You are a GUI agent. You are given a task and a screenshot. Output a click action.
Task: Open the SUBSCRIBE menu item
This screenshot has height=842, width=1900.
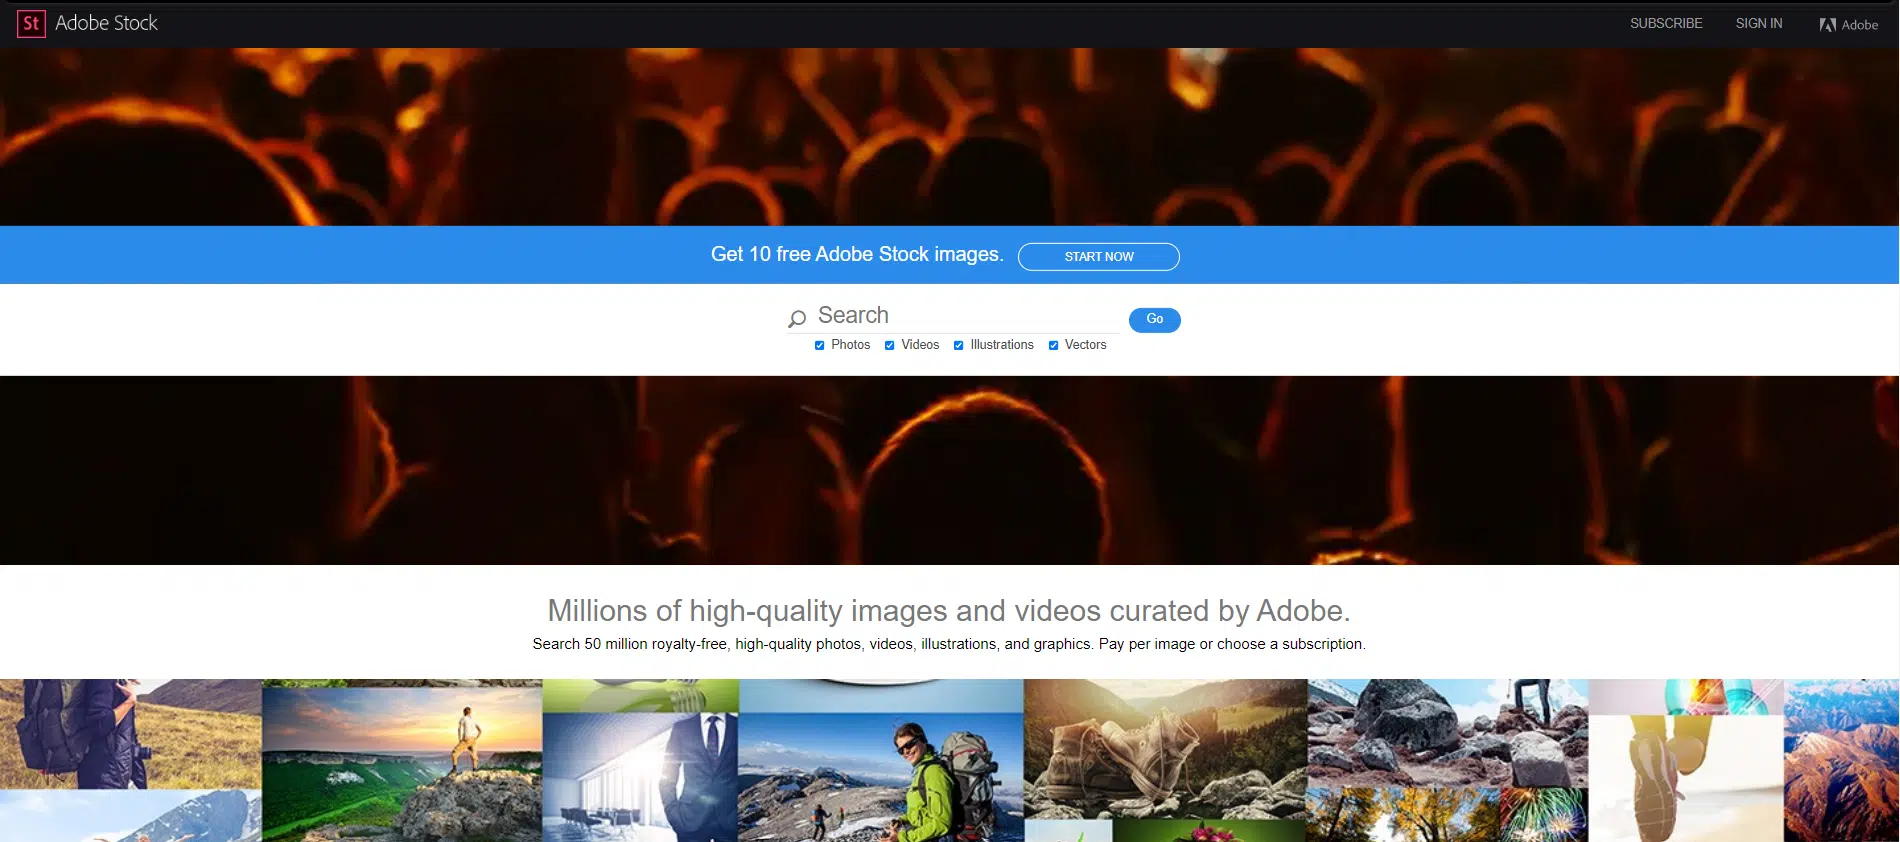tap(1666, 23)
